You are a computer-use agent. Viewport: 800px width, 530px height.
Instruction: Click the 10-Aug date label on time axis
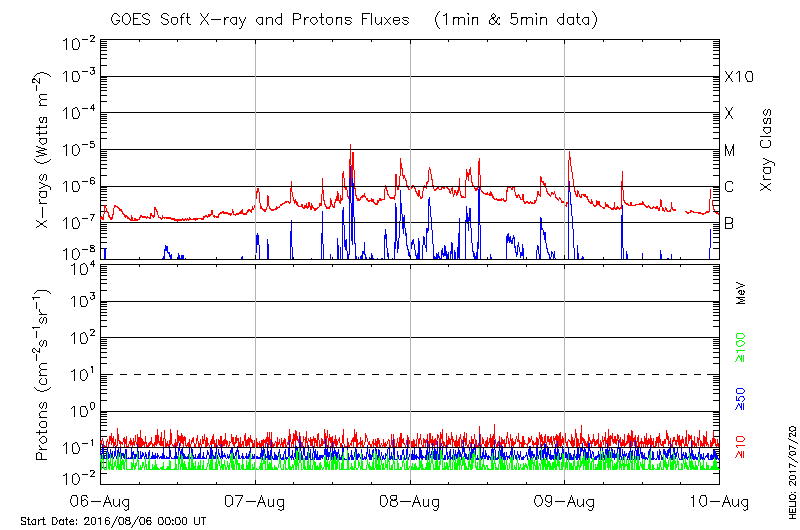coord(718,500)
